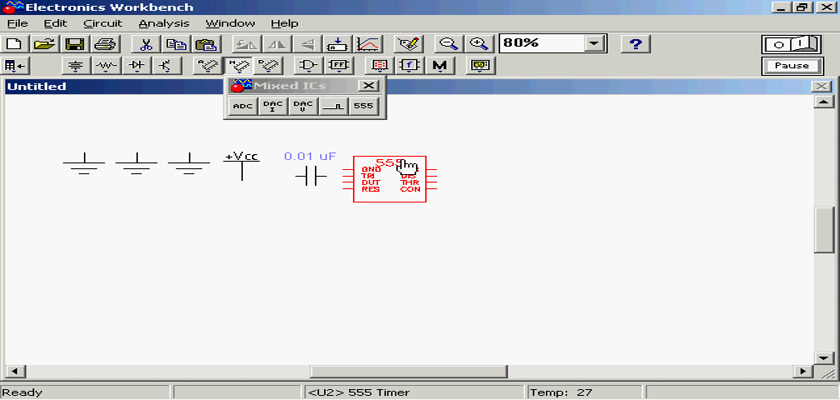This screenshot has width=840, height=400.
Task: Create a new circuit file
Action: 15,44
